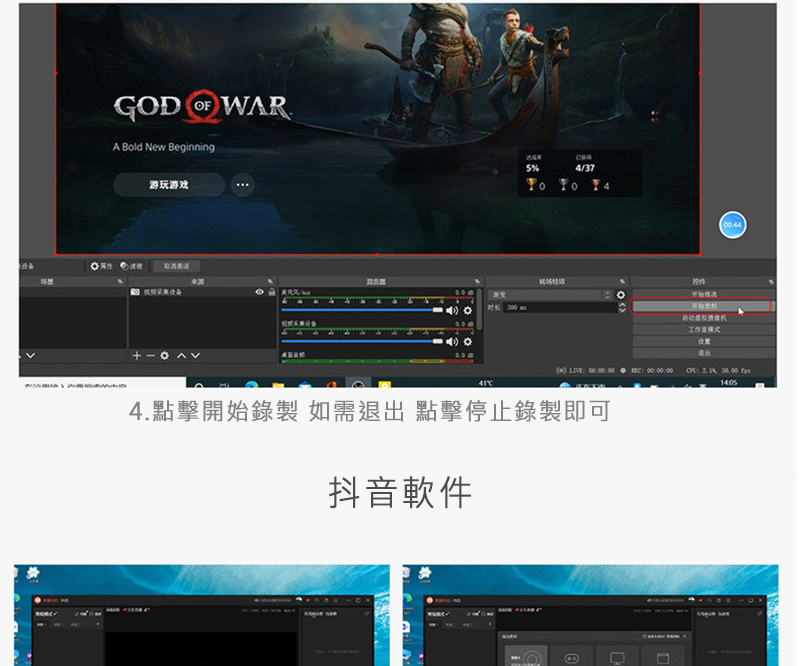Screen dimensions: 800x666
Task: Click the Start Recording button
Action: coord(704,306)
